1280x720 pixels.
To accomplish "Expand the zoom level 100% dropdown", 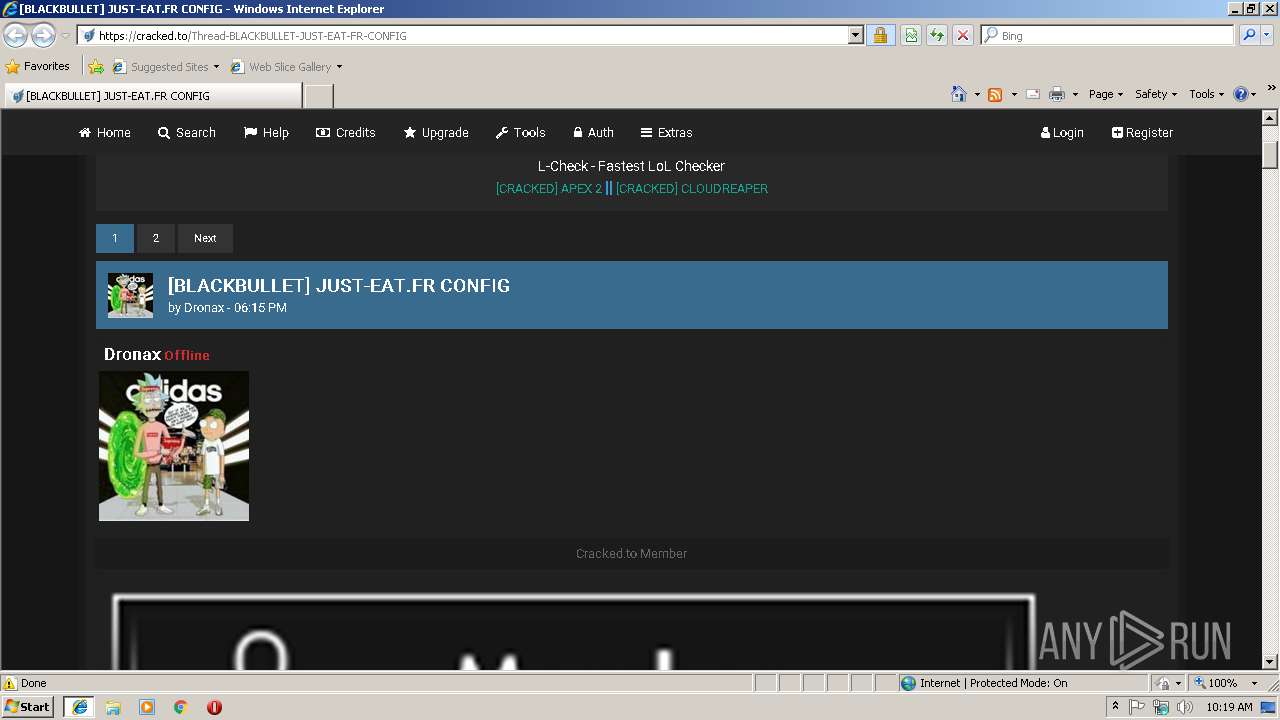I will coord(1255,683).
